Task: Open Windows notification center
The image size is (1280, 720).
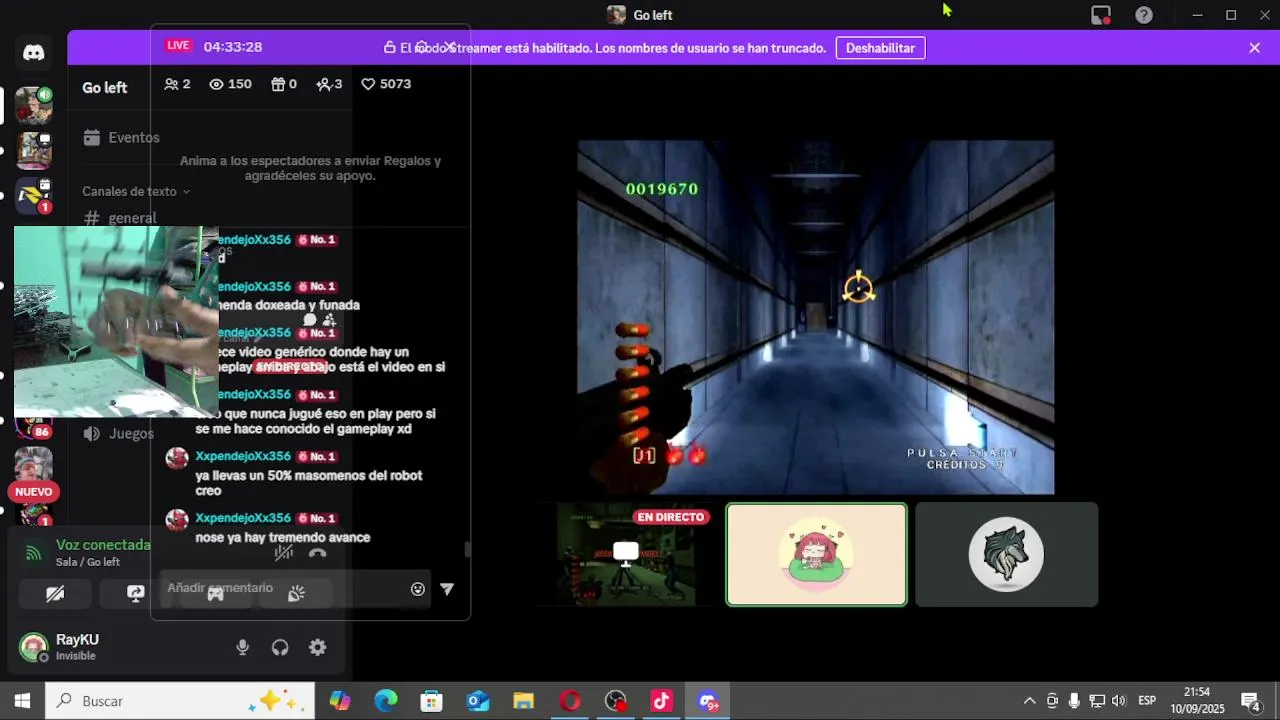Action: 1250,701
